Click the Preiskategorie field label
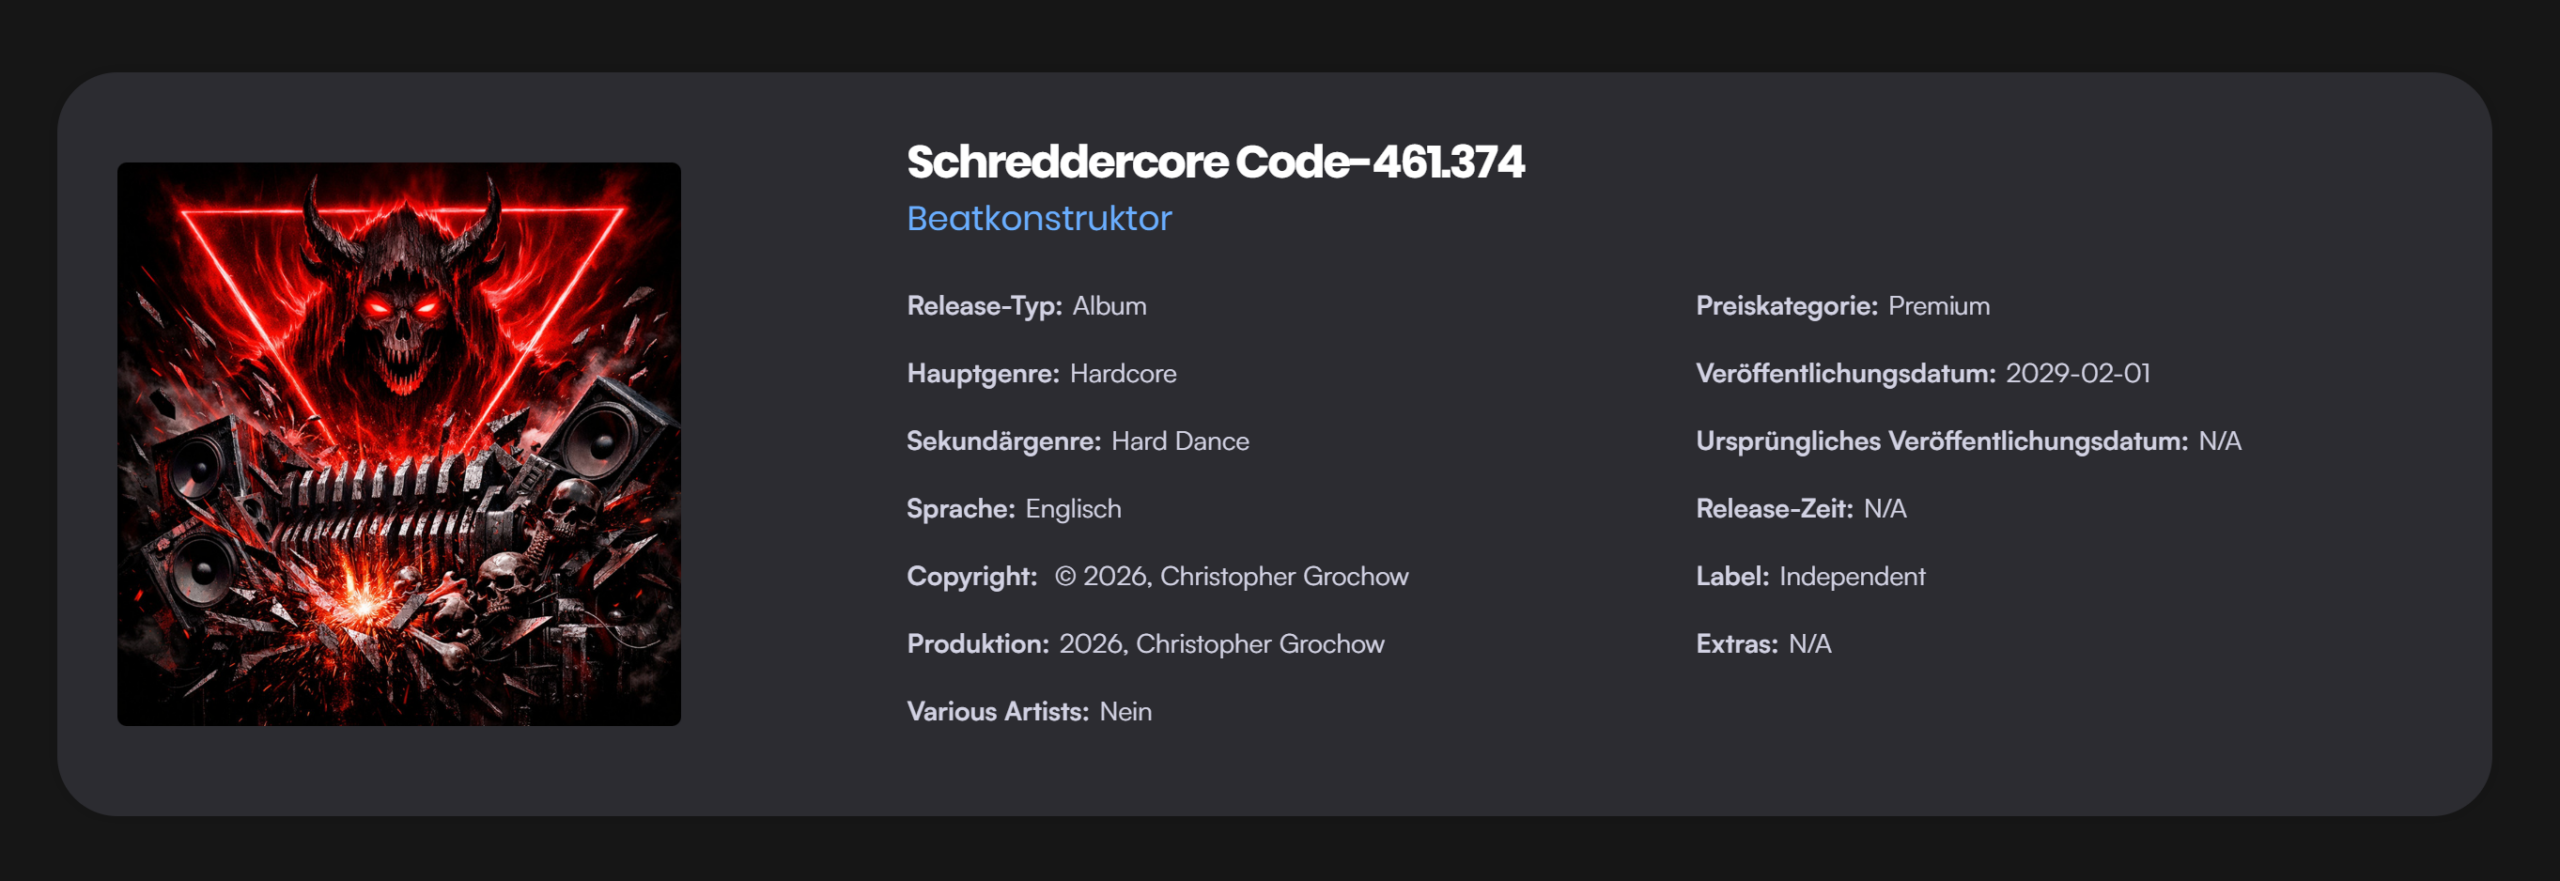 pos(1786,306)
